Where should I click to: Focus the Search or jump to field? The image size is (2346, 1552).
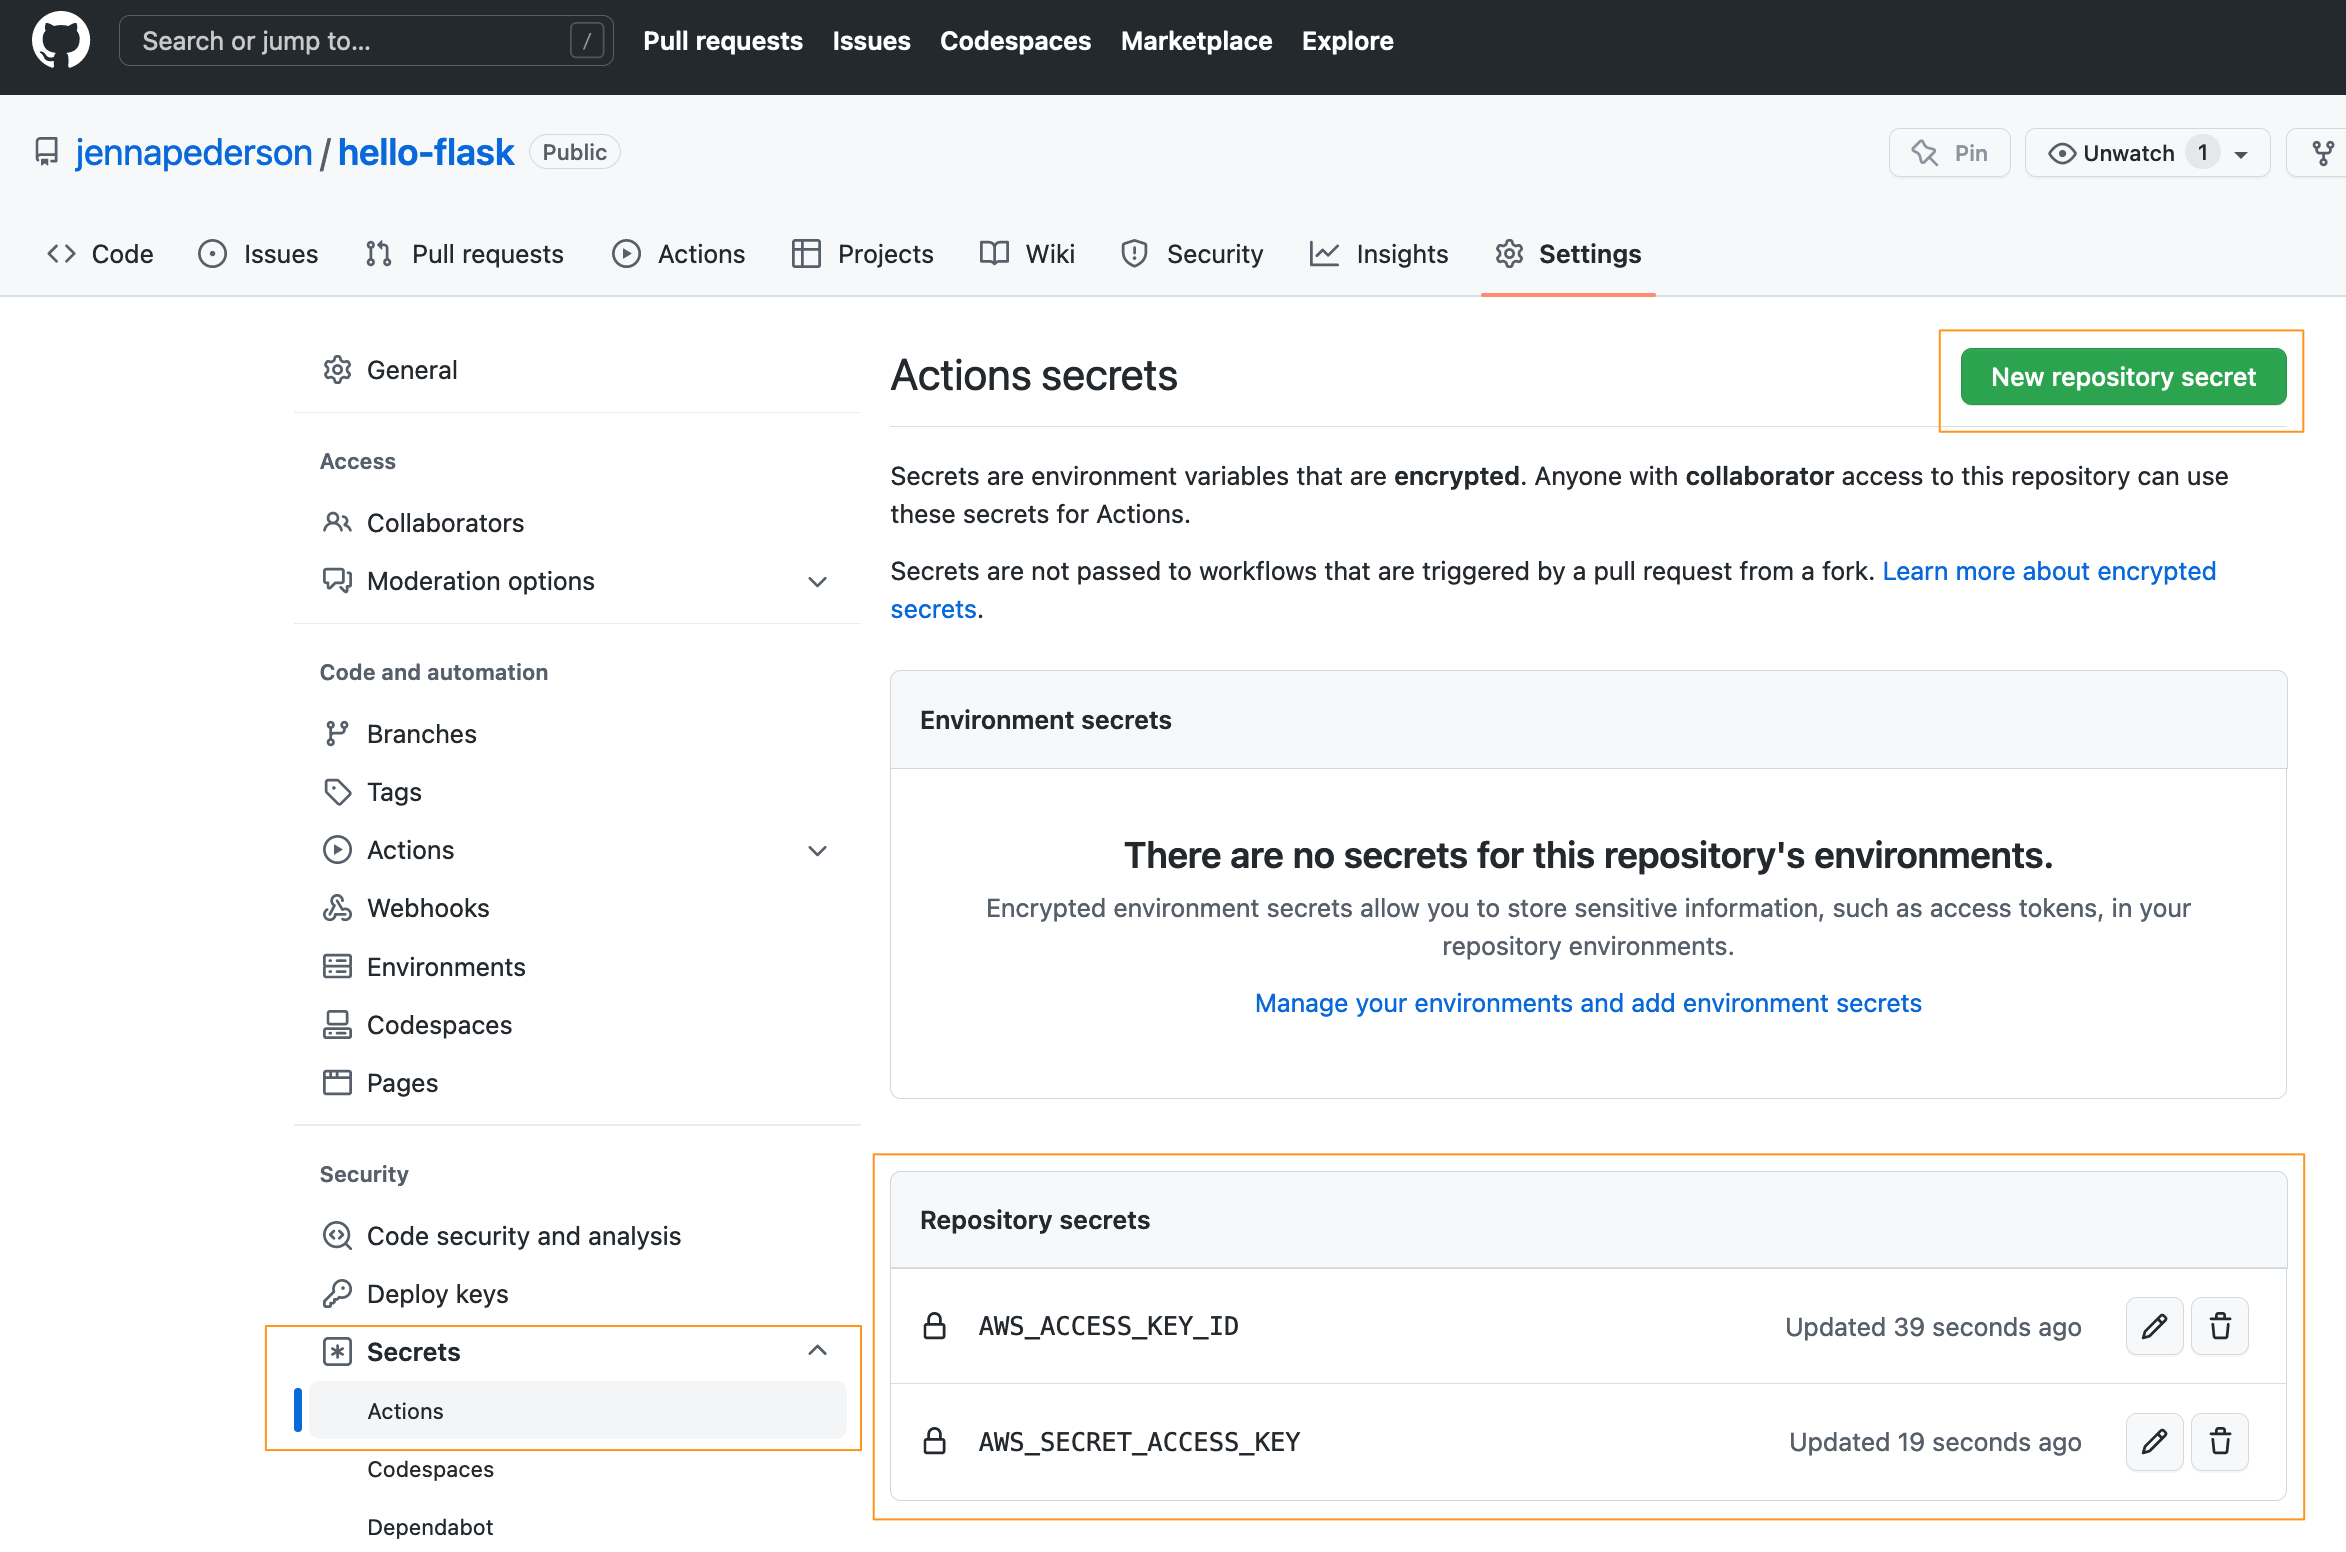coord(366,41)
